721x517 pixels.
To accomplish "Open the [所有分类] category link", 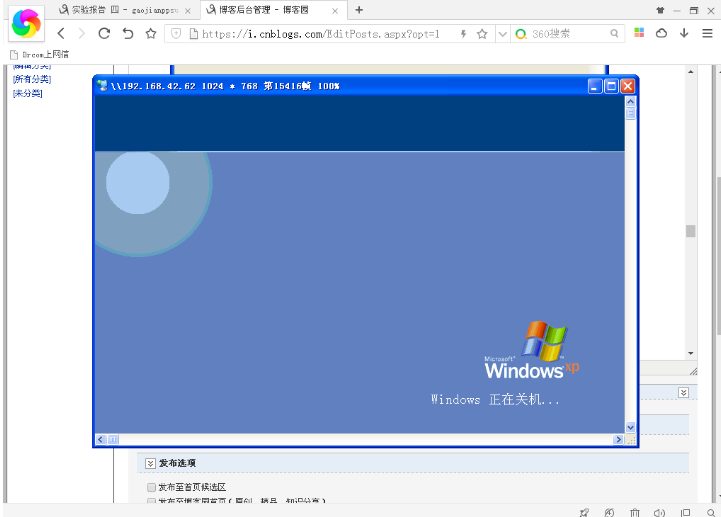I will (x=32, y=79).
